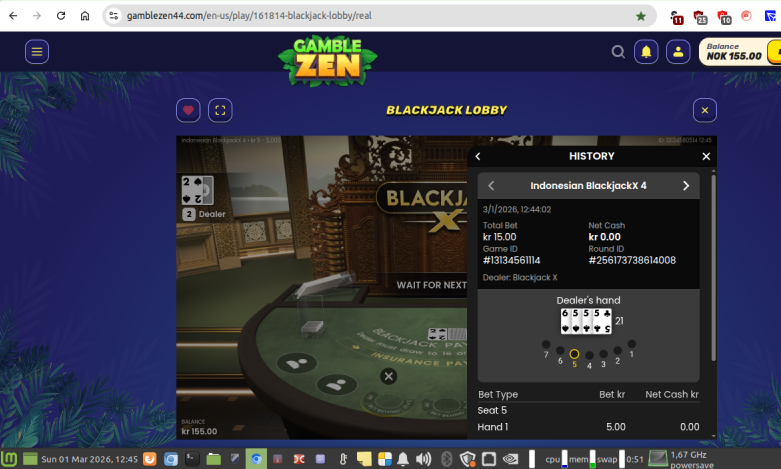Toggle fullscreen mode for the game

(221, 110)
